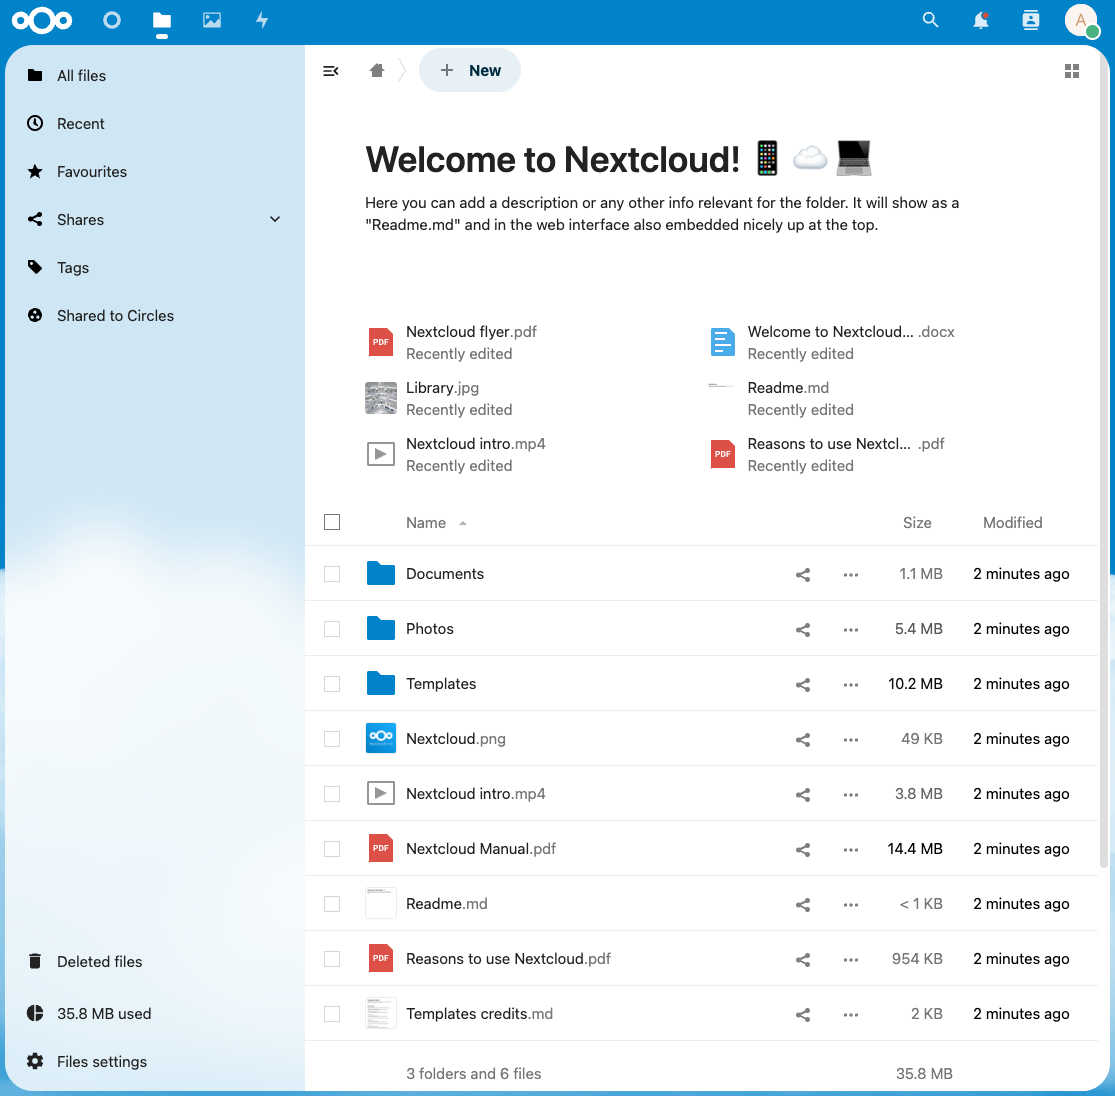Check the row for Readme.md
This screenshot has width=1115, height=1096.
click(x=331, y=903)
